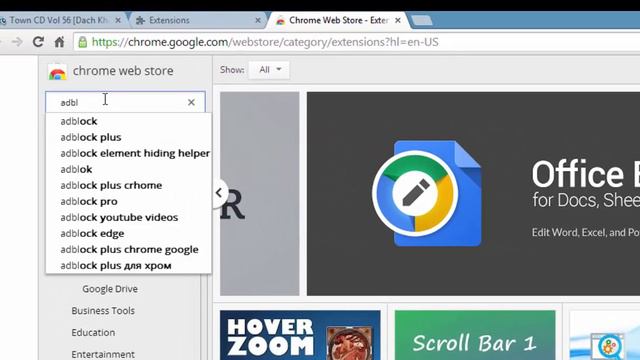Open the Entertainment category
Viewport: 640px width, 360px height.
tap(103, 354)
